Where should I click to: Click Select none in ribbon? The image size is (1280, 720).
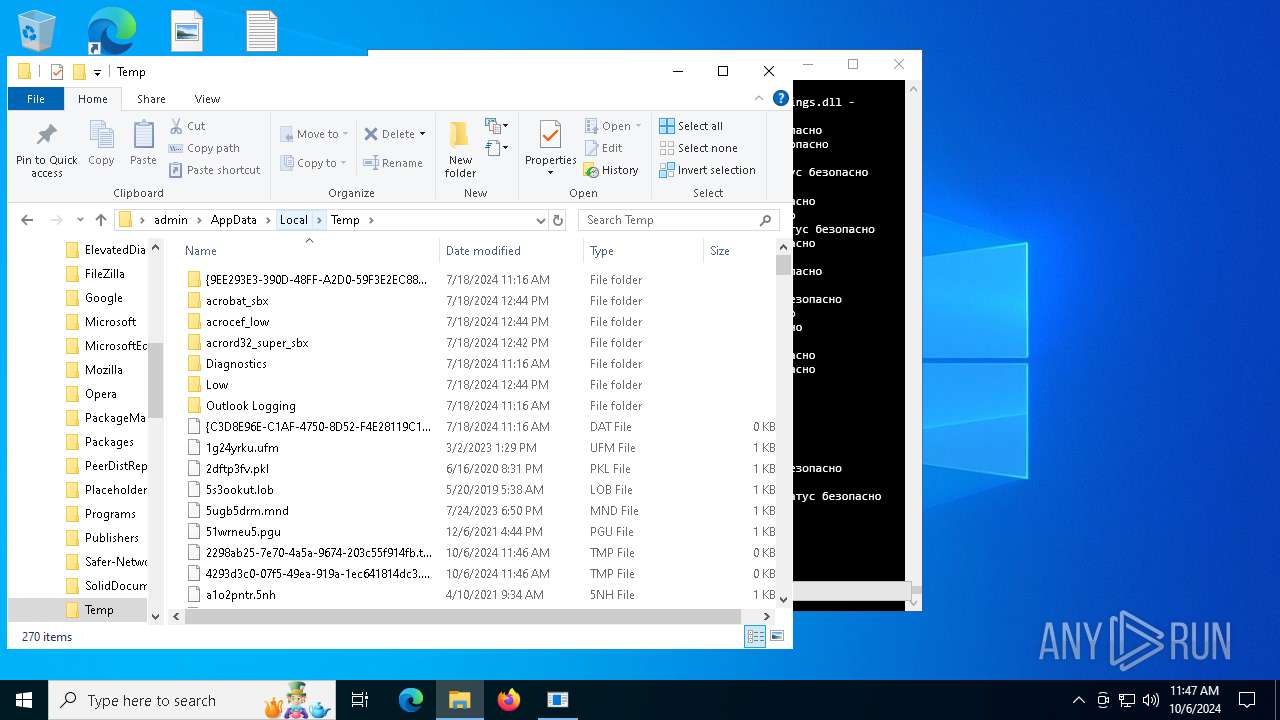point(698,148)
